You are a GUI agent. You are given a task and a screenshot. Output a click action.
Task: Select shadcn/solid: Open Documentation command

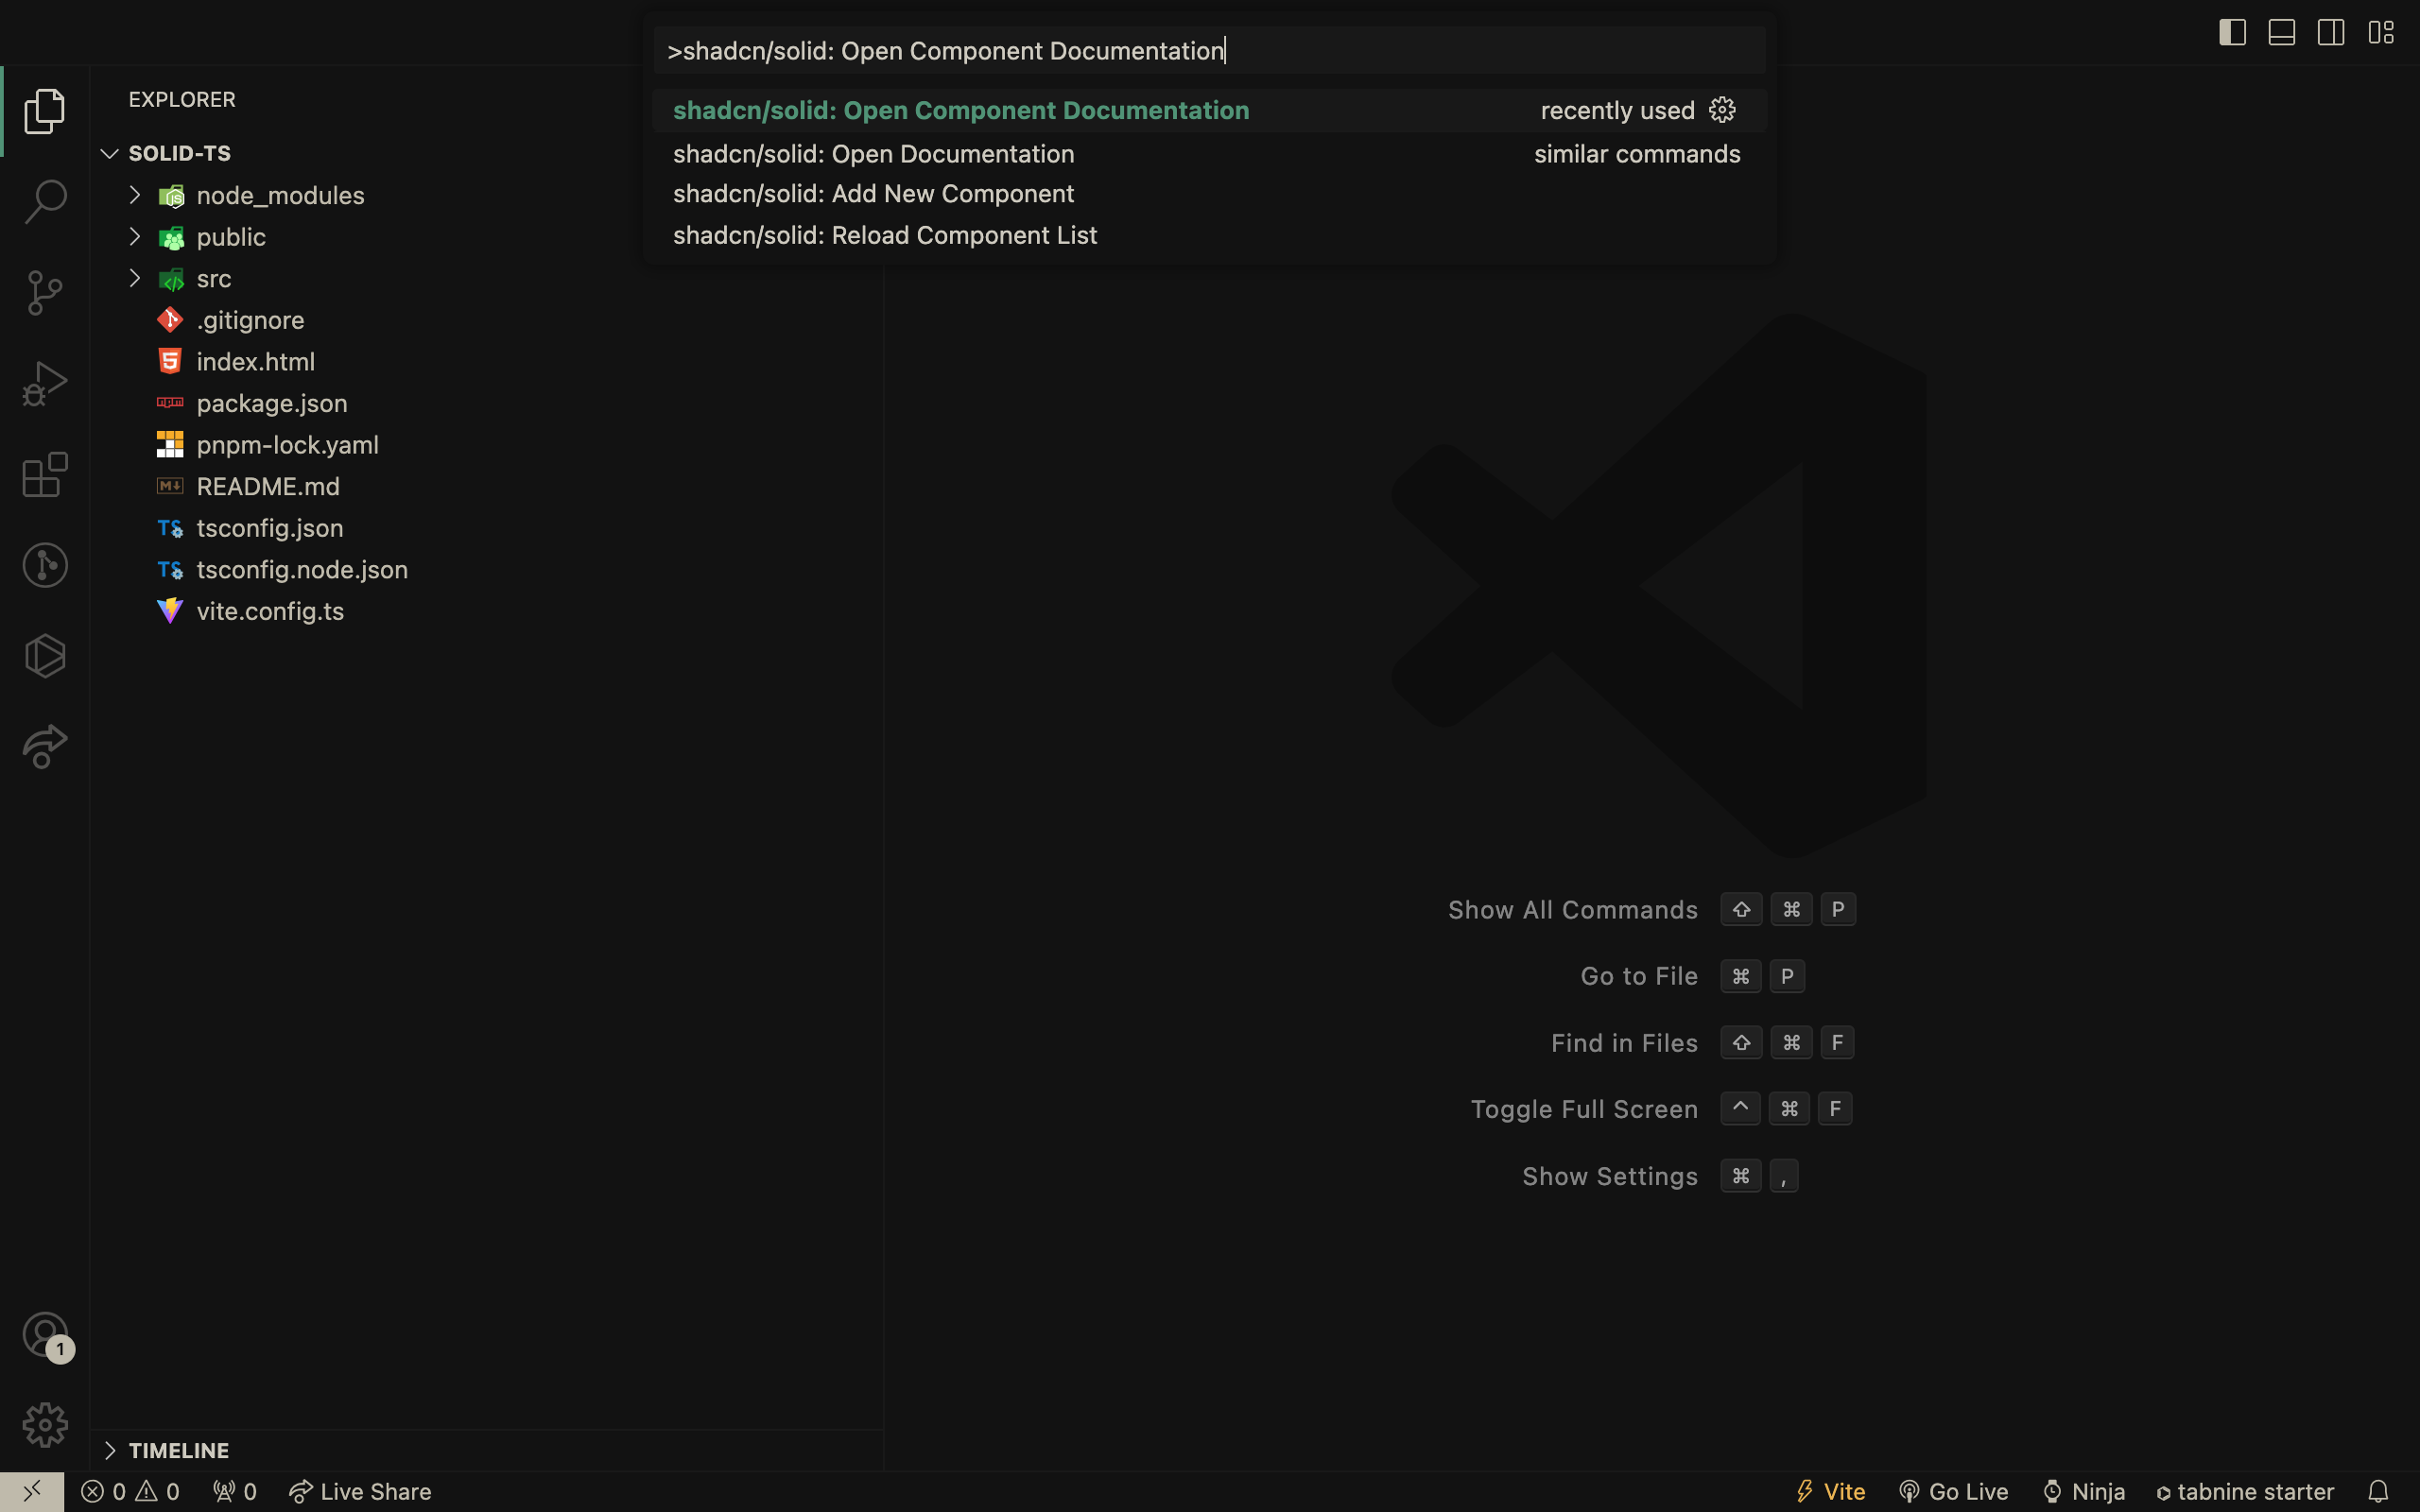(x=874, y=153)
